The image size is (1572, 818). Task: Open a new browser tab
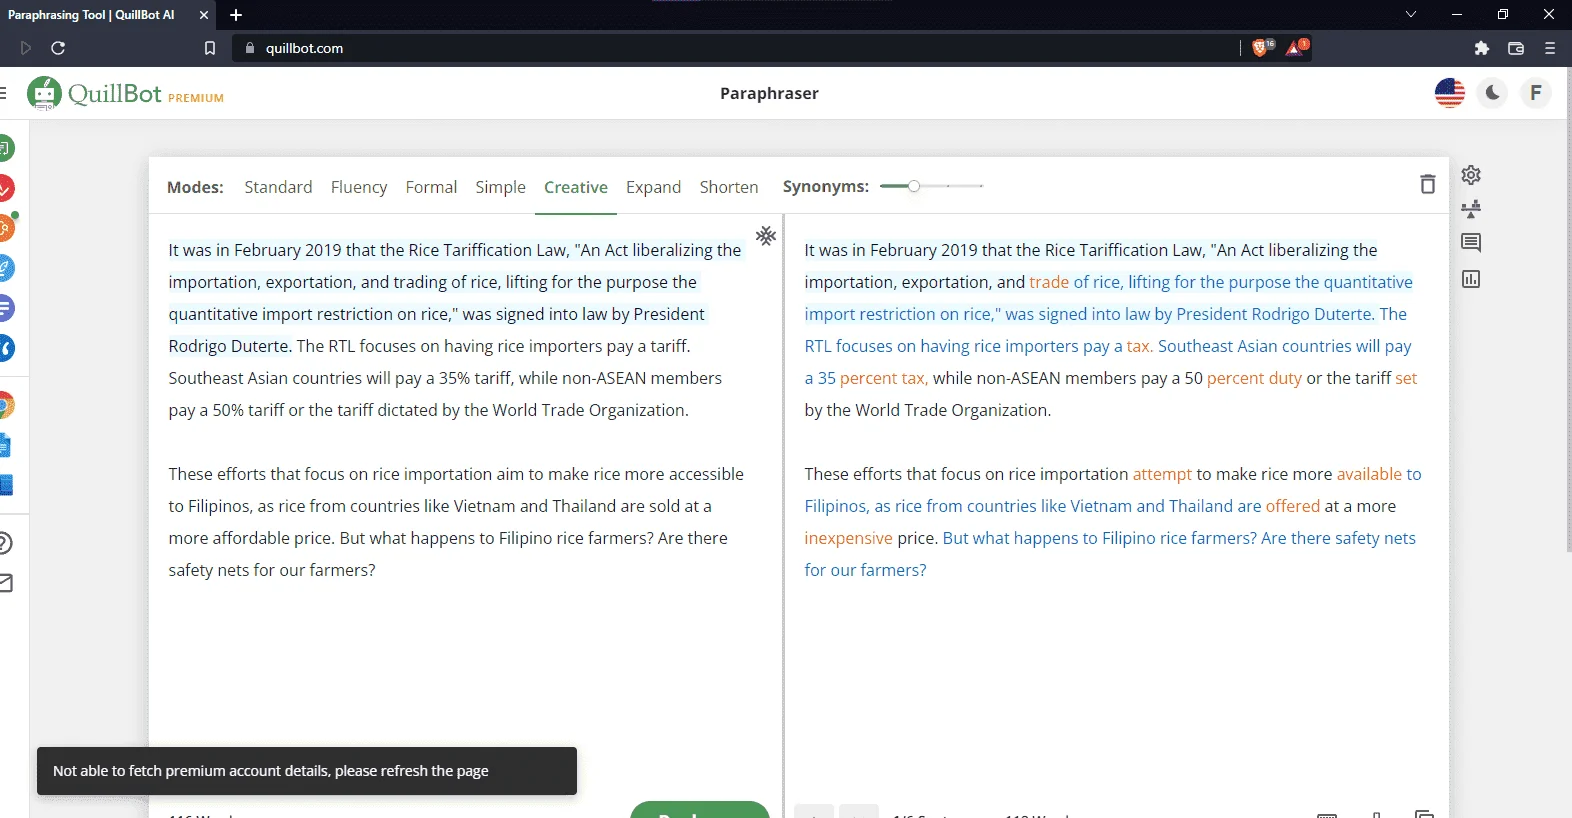click(236, 15)
